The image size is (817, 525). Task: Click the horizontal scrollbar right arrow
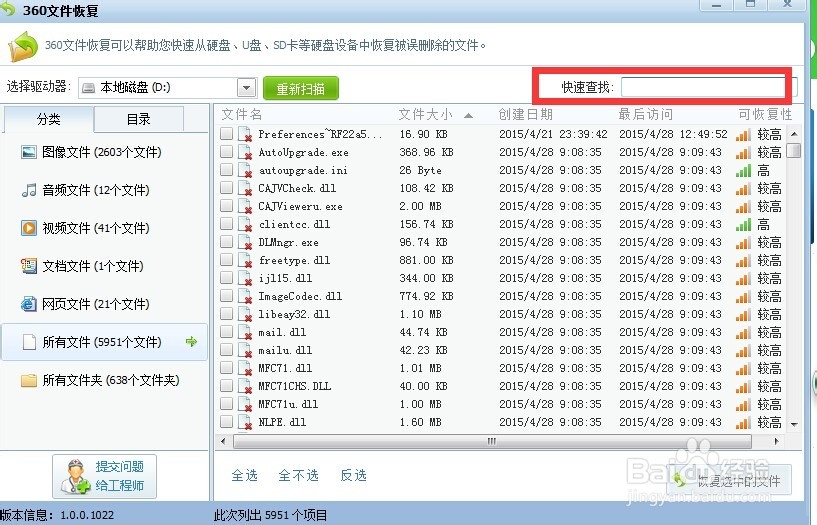coord(776,441)
